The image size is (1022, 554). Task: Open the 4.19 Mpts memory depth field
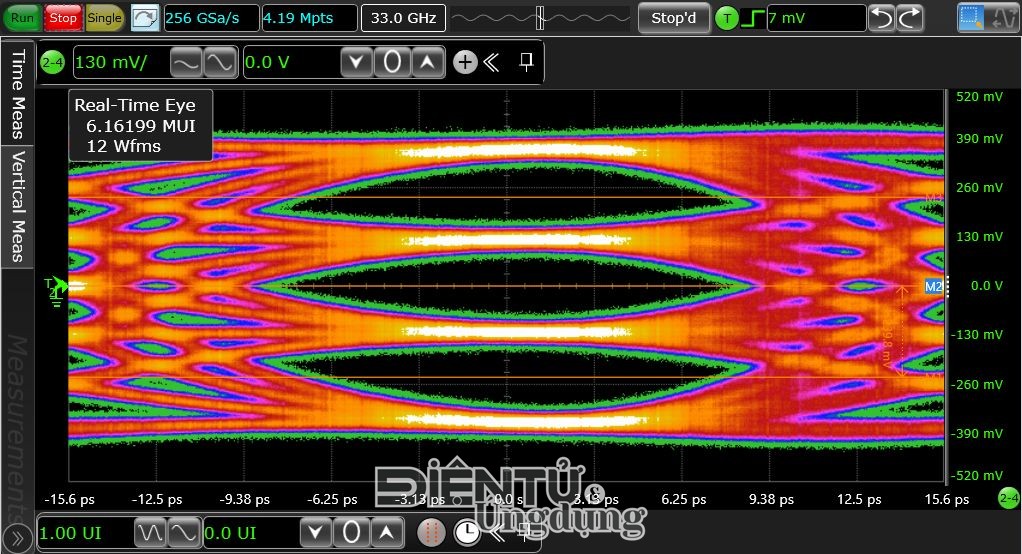(309, 18)
